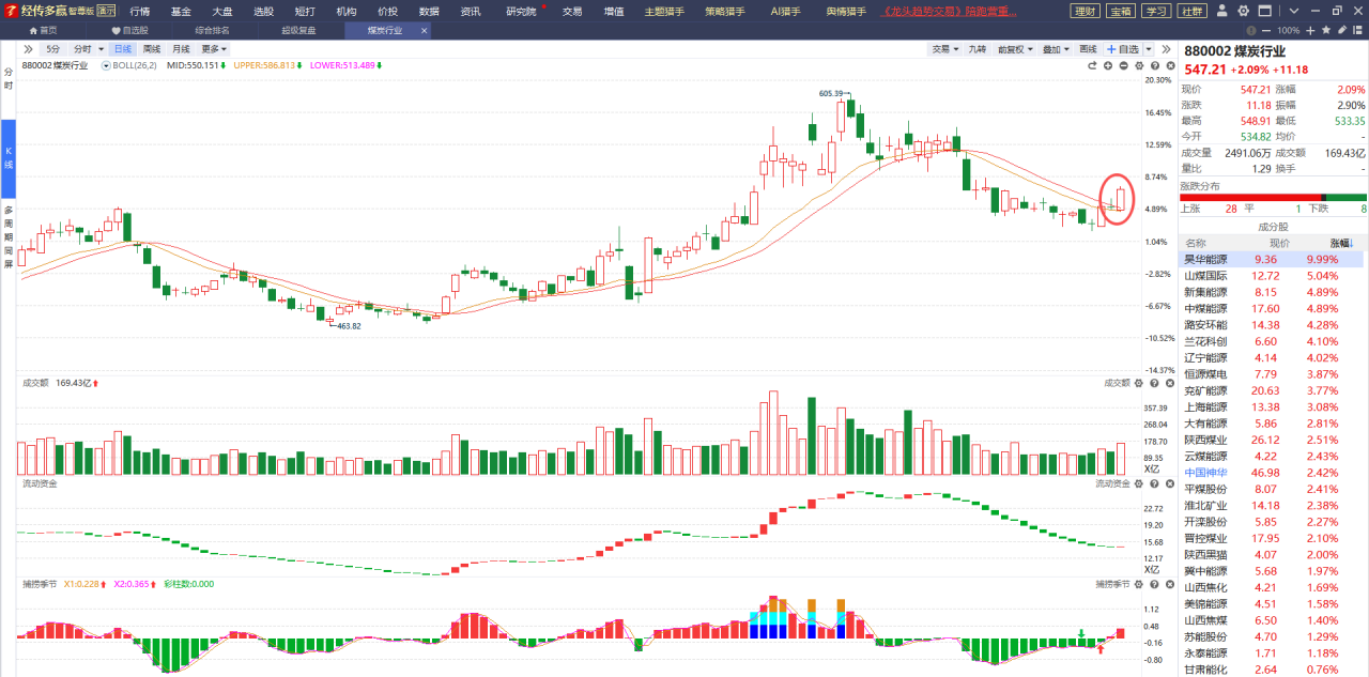Switch chart period to 周线 weekly
The image size is (1369, 677).
tap(152, 49)
